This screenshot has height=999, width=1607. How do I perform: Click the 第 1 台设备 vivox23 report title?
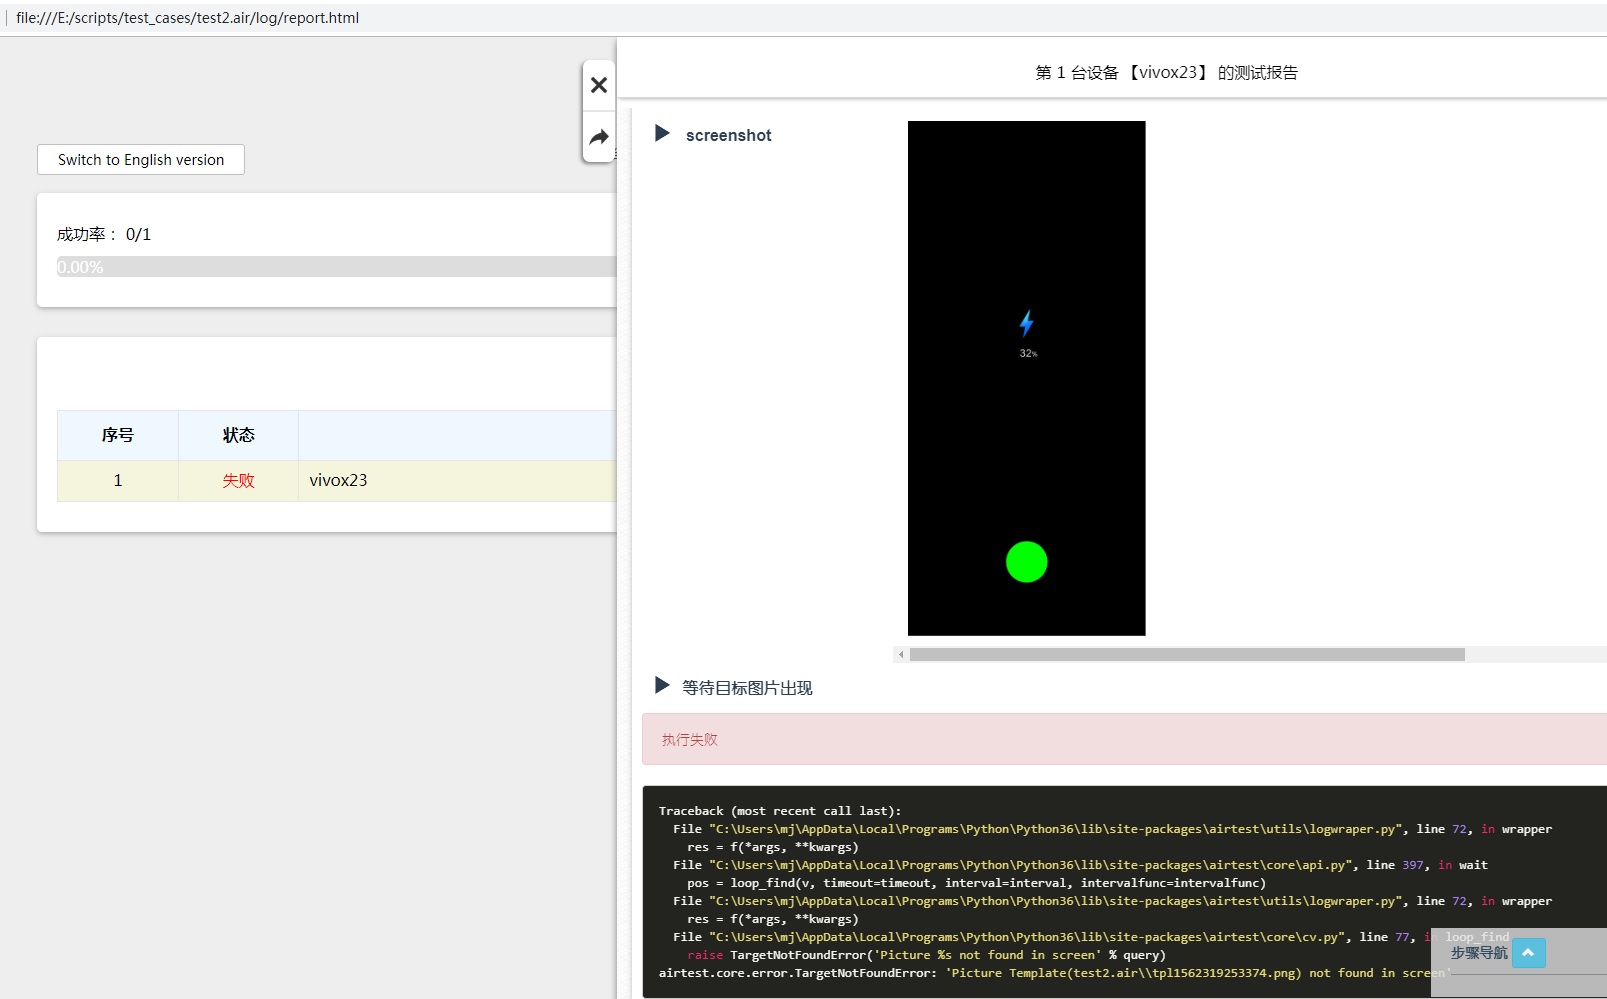[x=1166, y=72]
